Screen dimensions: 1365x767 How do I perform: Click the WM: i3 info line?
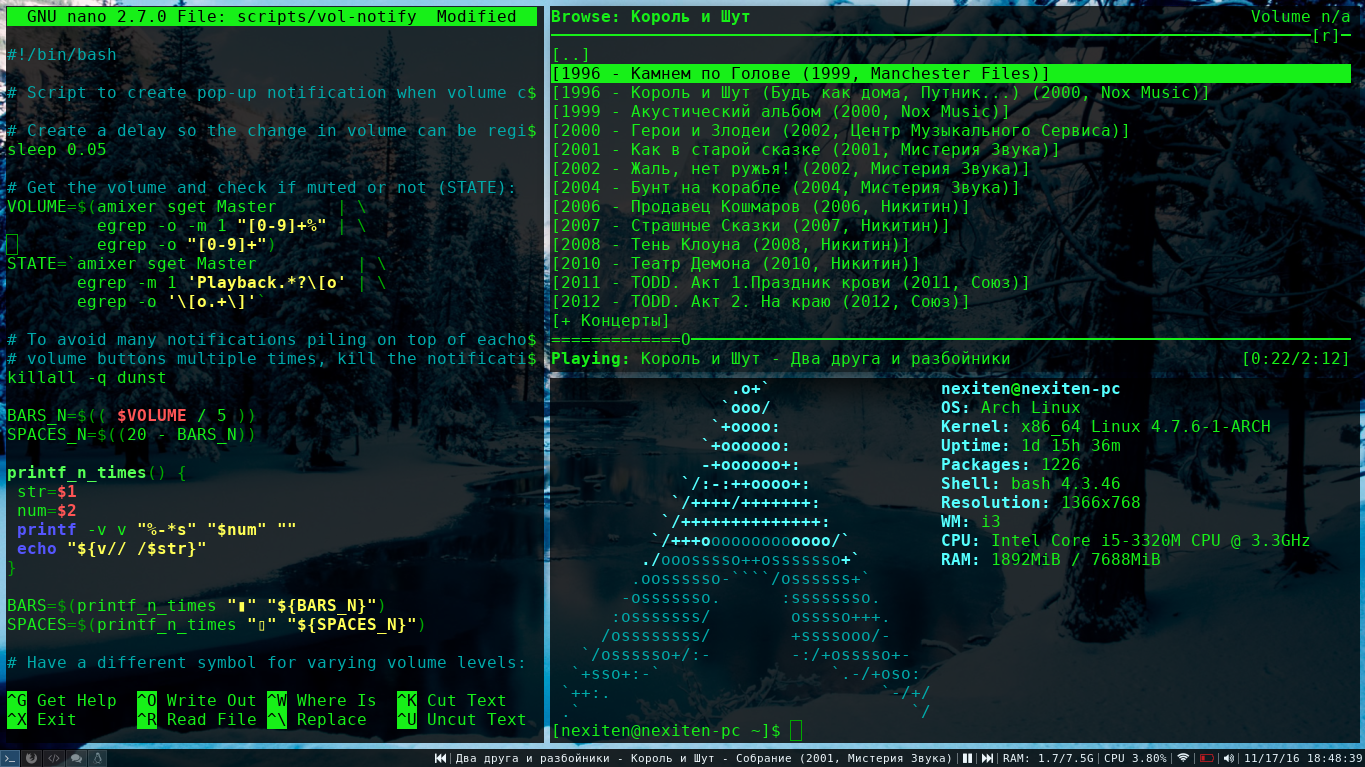[971, 522]
